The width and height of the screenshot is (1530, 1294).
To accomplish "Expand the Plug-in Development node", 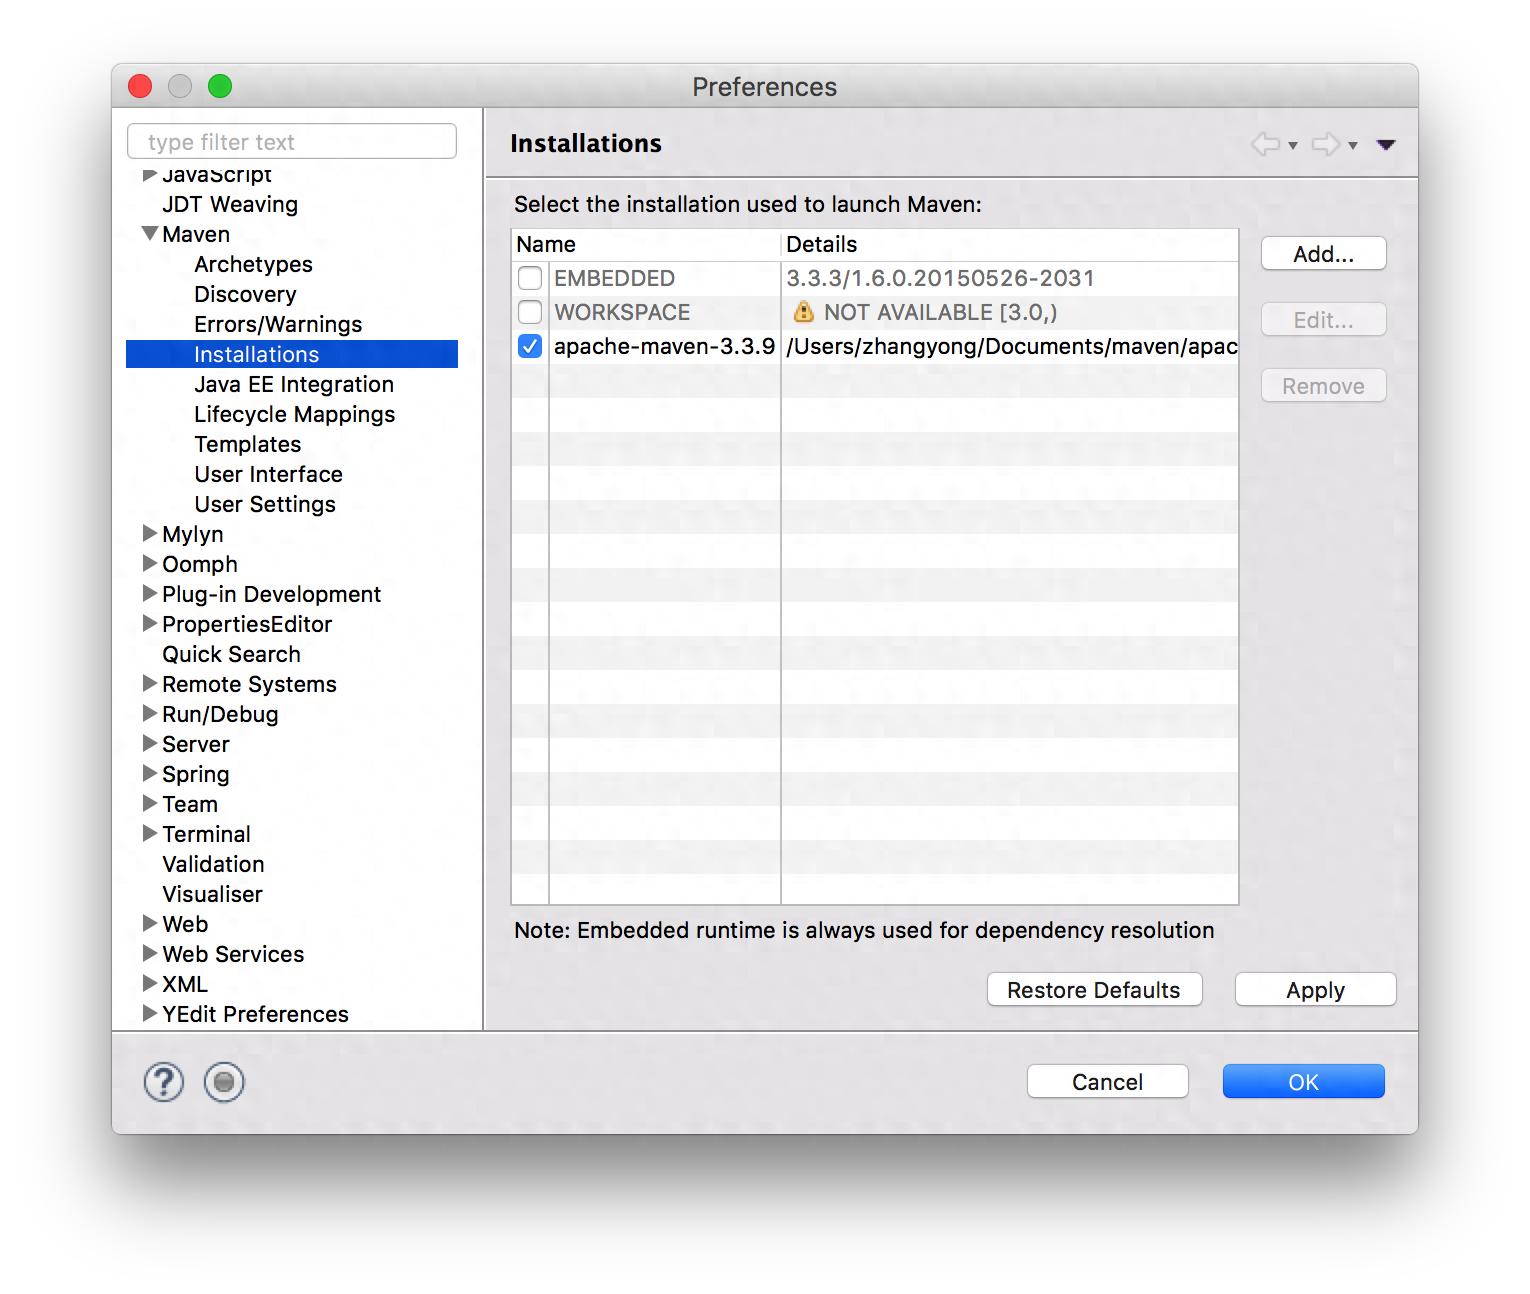I will [150, 593].
